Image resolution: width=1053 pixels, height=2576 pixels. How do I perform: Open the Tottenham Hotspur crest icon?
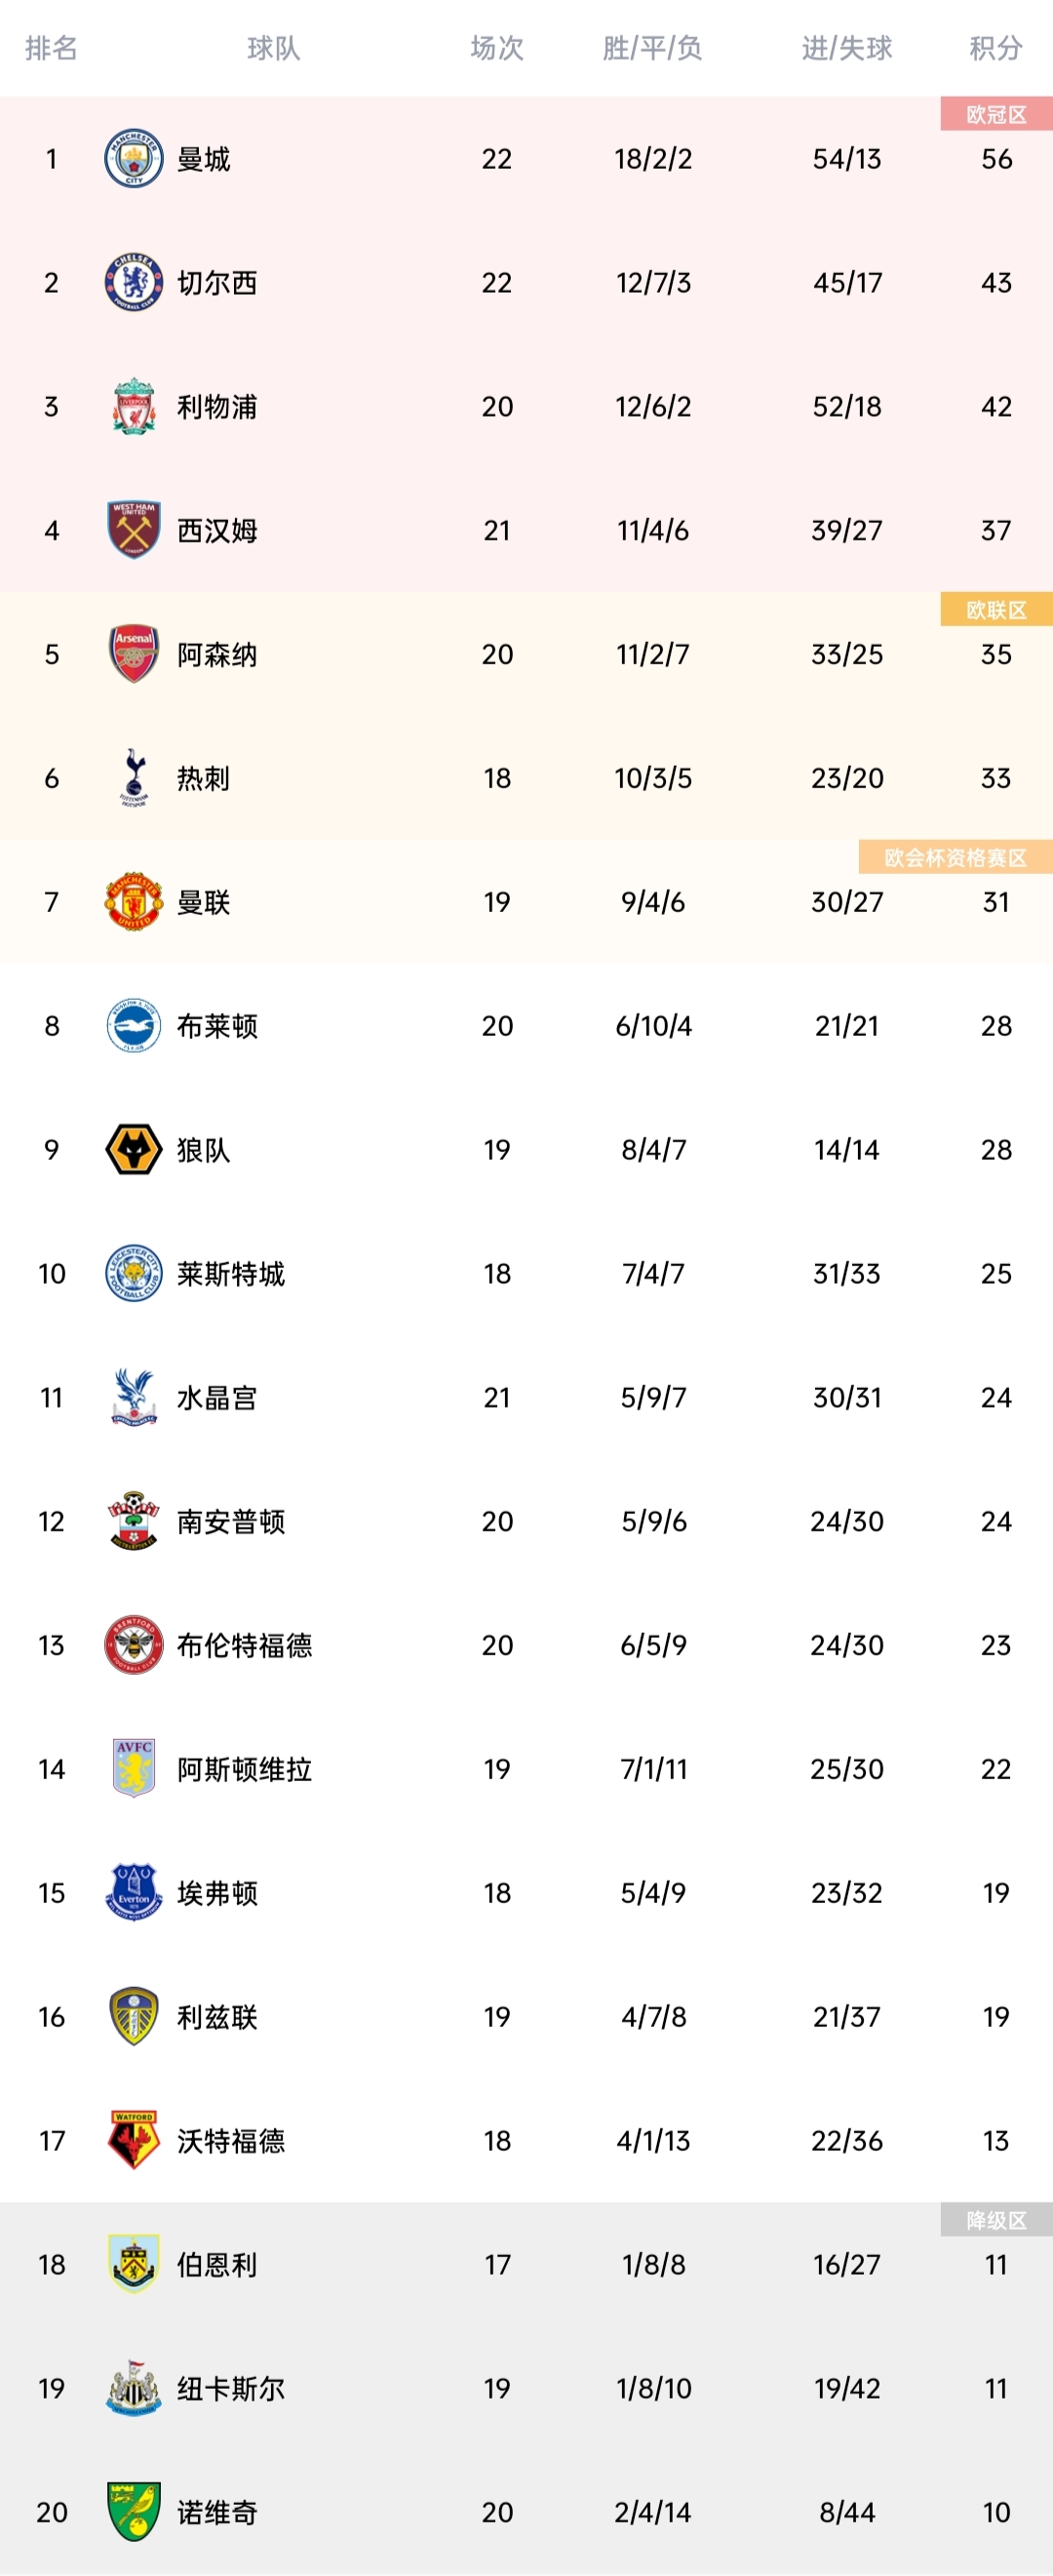click(134, 778)
